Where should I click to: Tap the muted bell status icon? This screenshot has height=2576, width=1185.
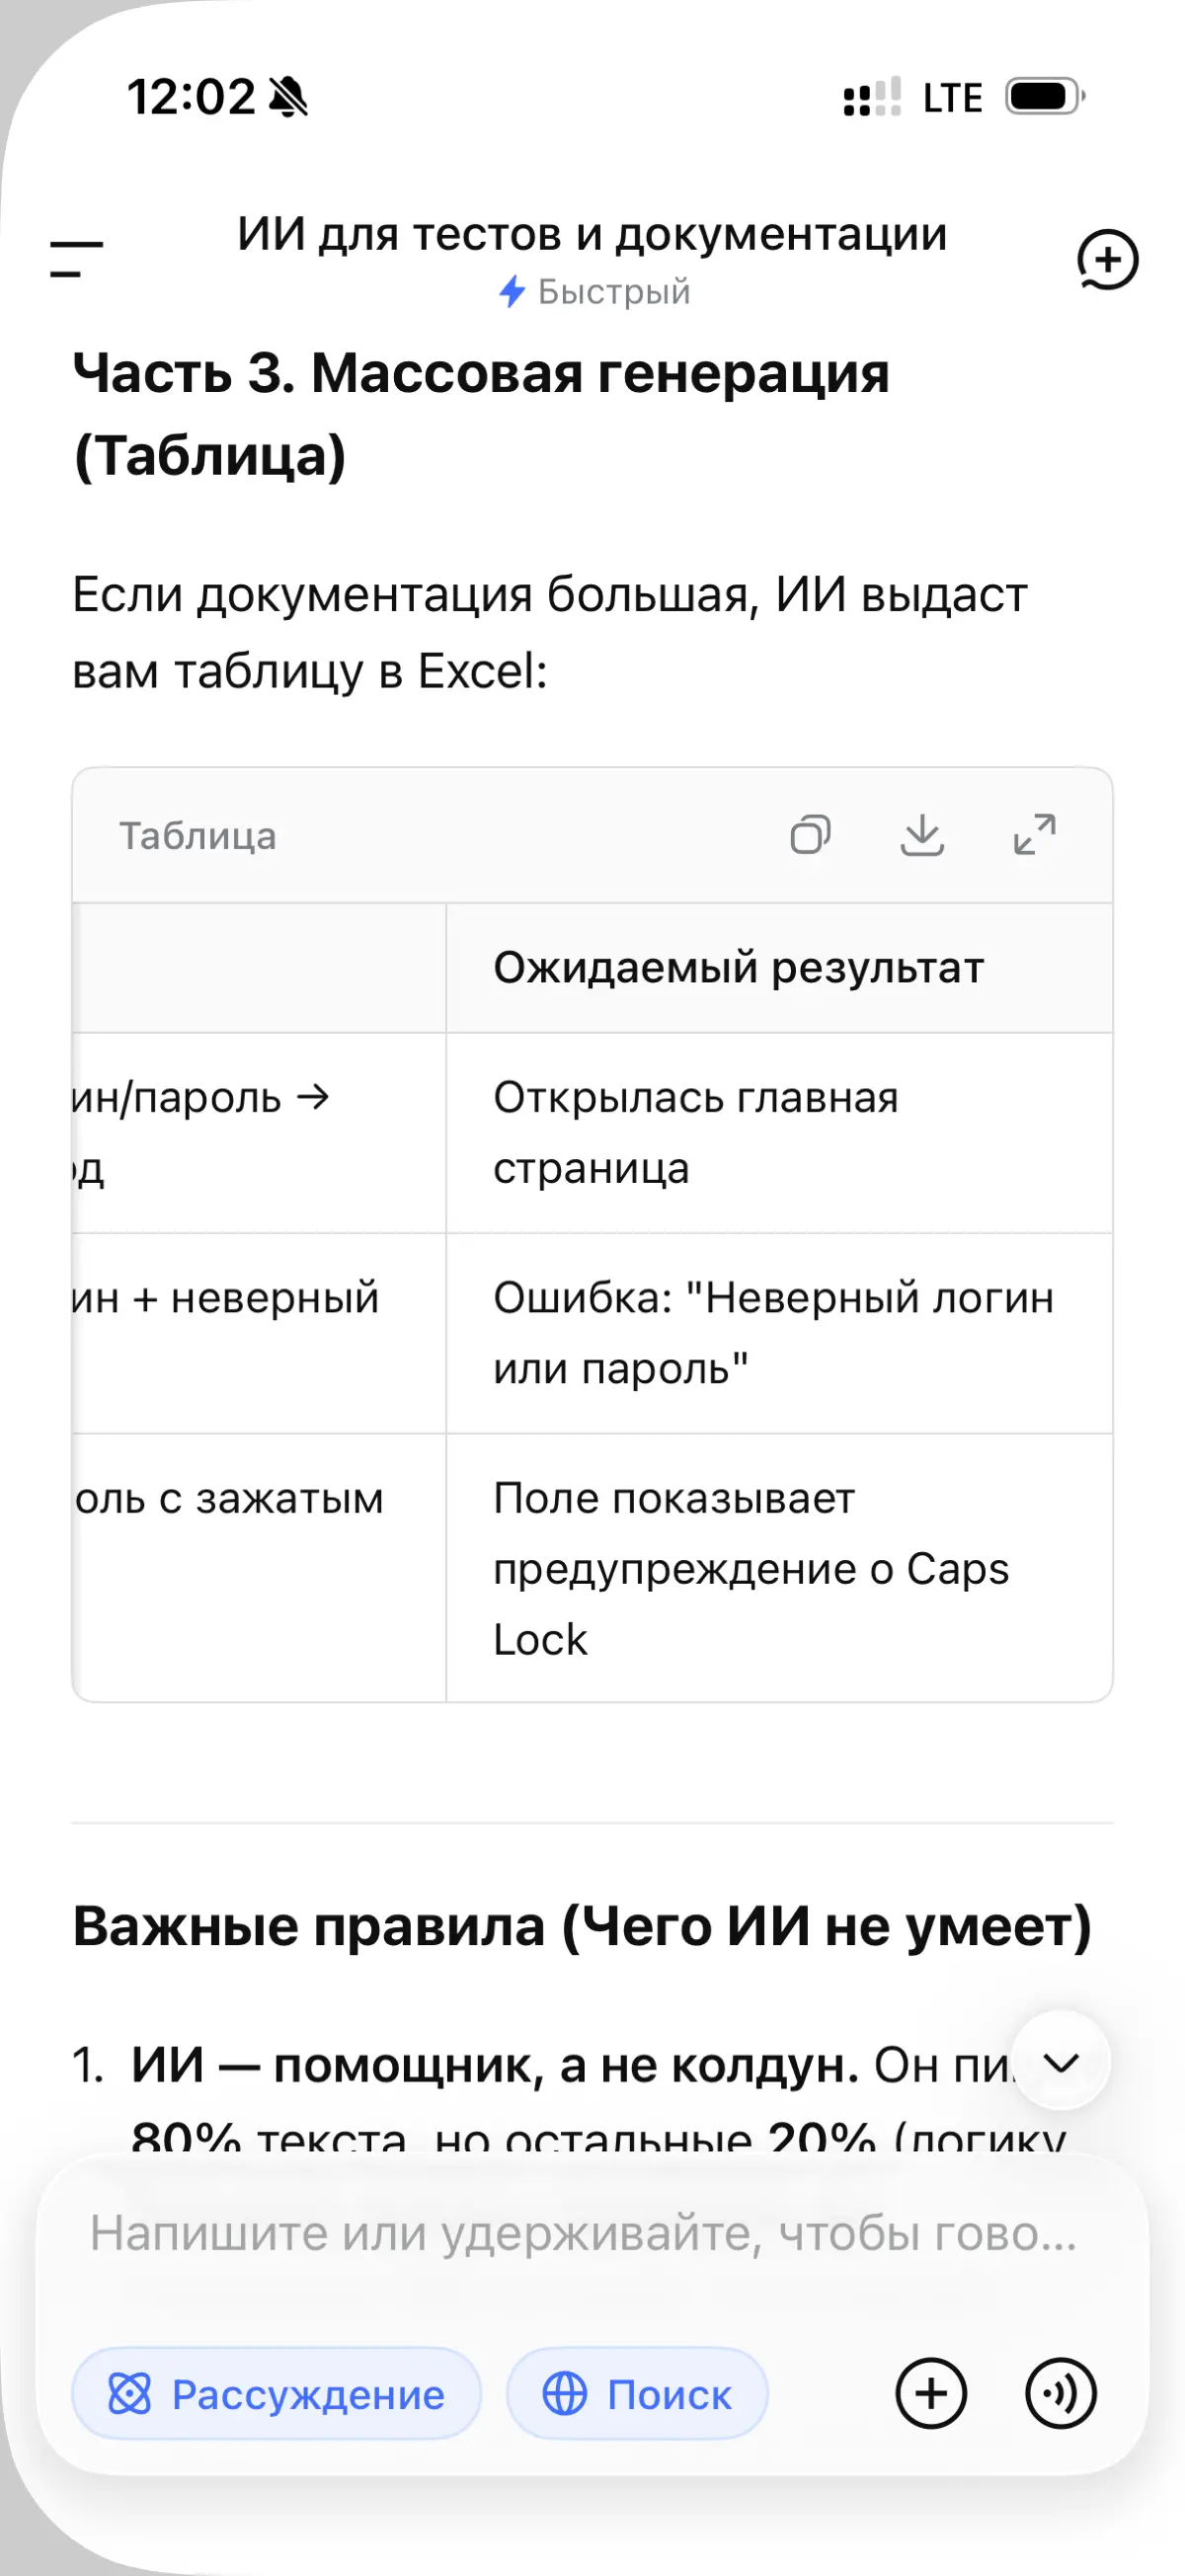[290, 97]
